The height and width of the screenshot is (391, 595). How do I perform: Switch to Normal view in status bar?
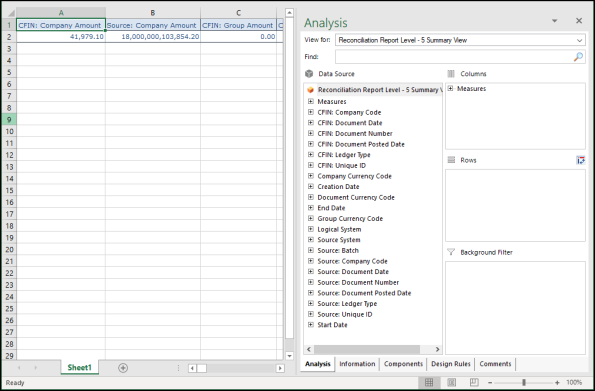(x=429, y=382)
